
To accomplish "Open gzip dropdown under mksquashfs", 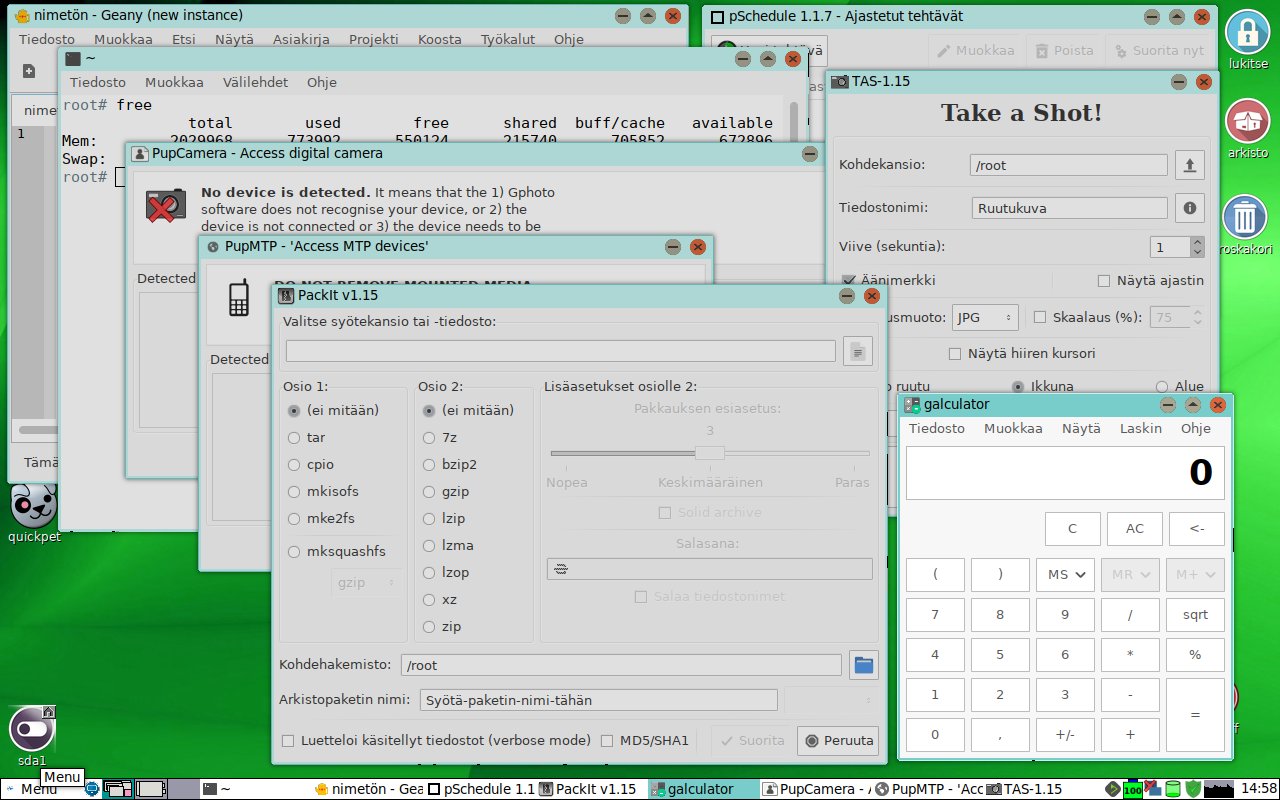I will (366, 581).
